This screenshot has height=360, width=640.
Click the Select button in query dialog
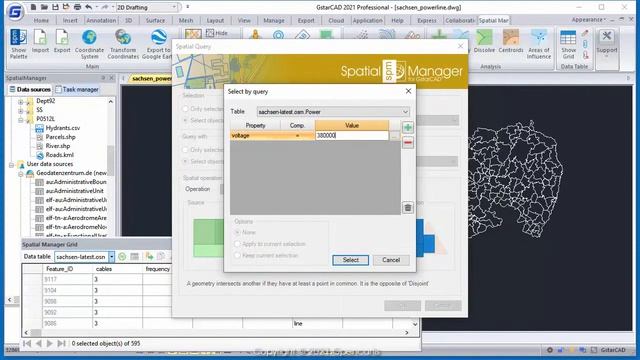pos(350,260)
